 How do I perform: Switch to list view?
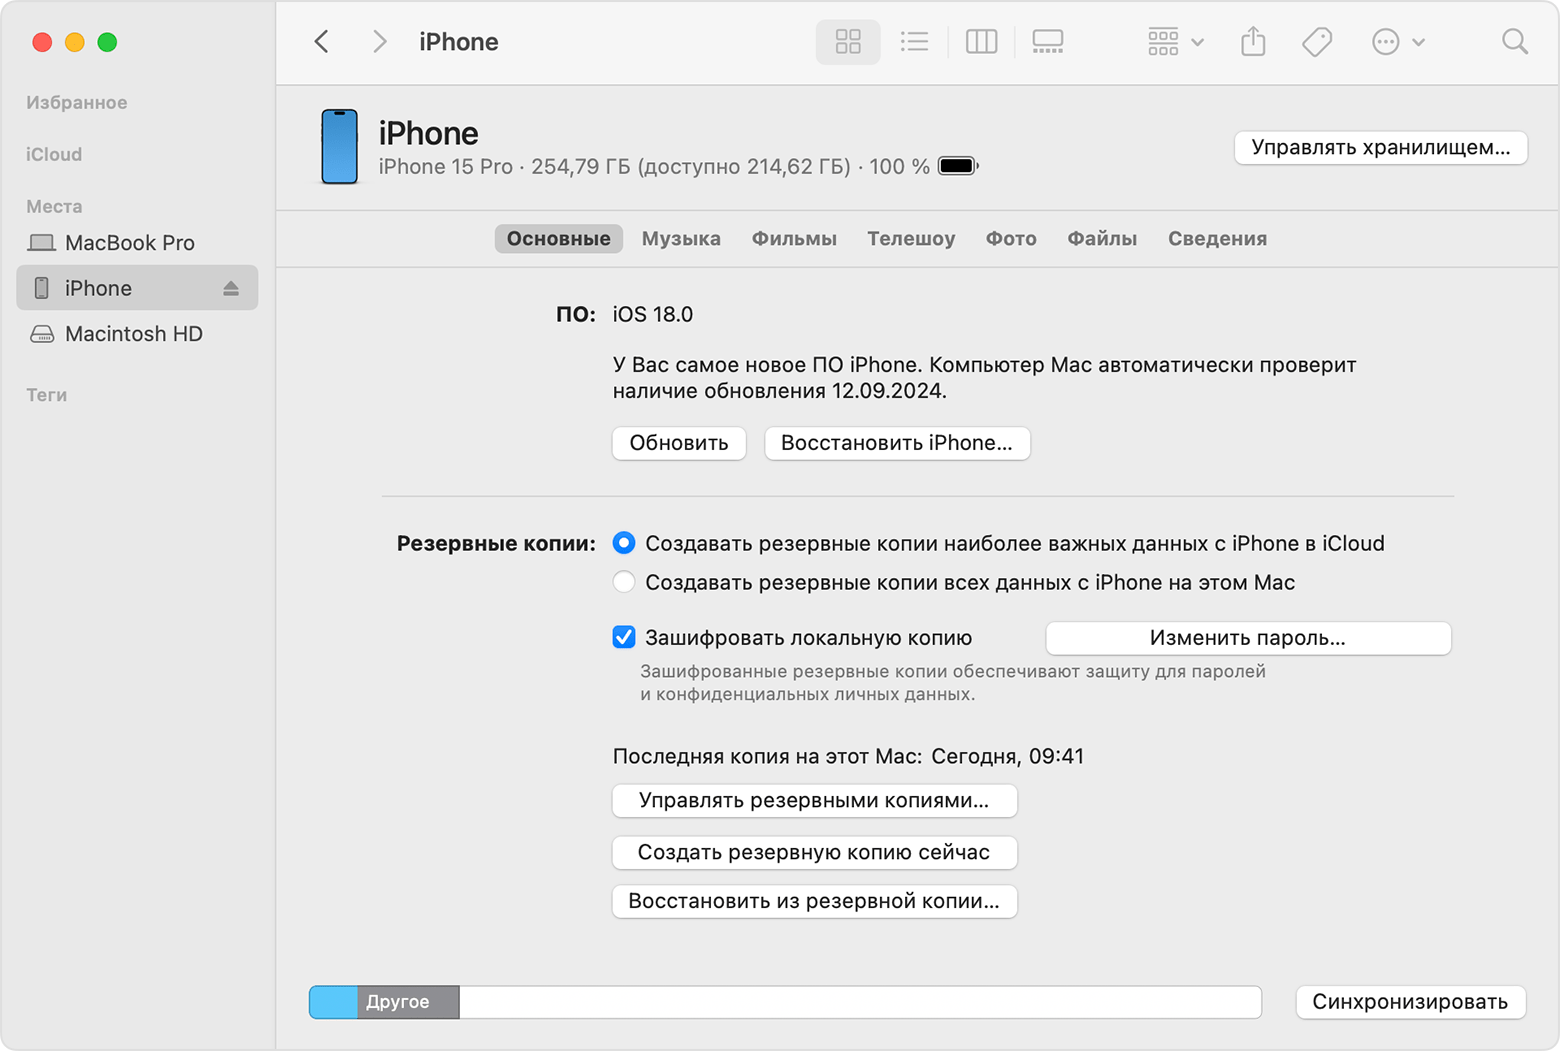point(914,42)
